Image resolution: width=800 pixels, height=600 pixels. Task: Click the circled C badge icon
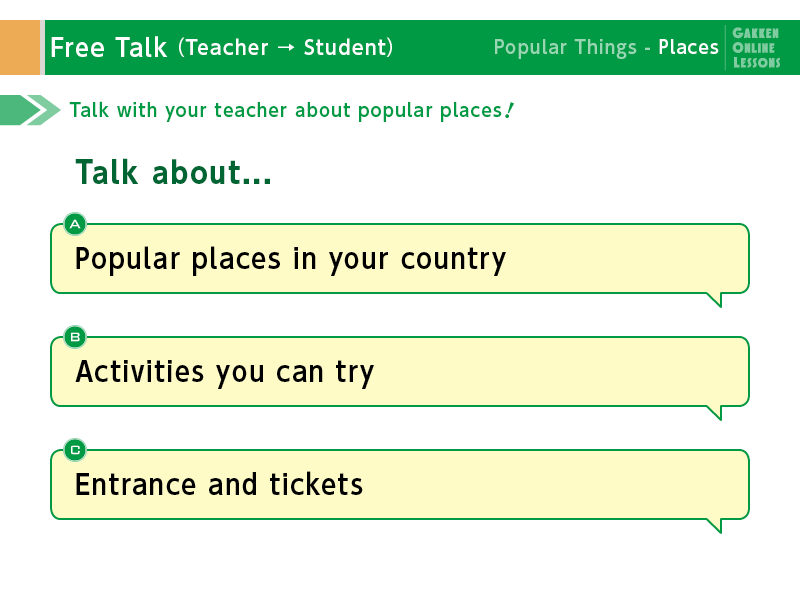click(75, 450)
